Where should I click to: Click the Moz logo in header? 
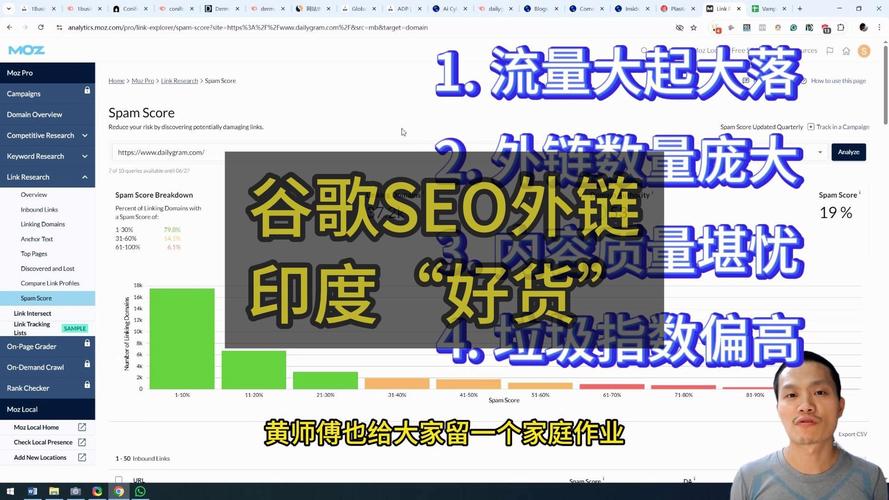26,50
